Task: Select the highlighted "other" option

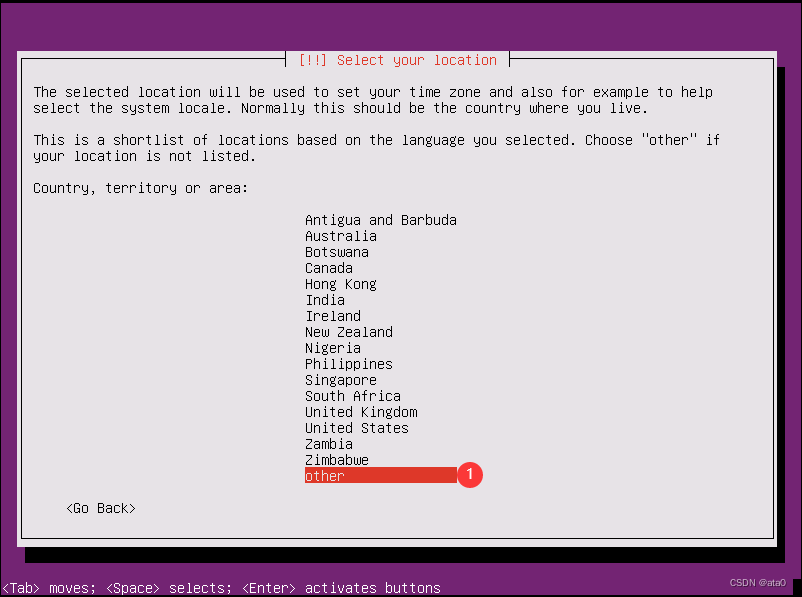Action: [x=381, y=475]
